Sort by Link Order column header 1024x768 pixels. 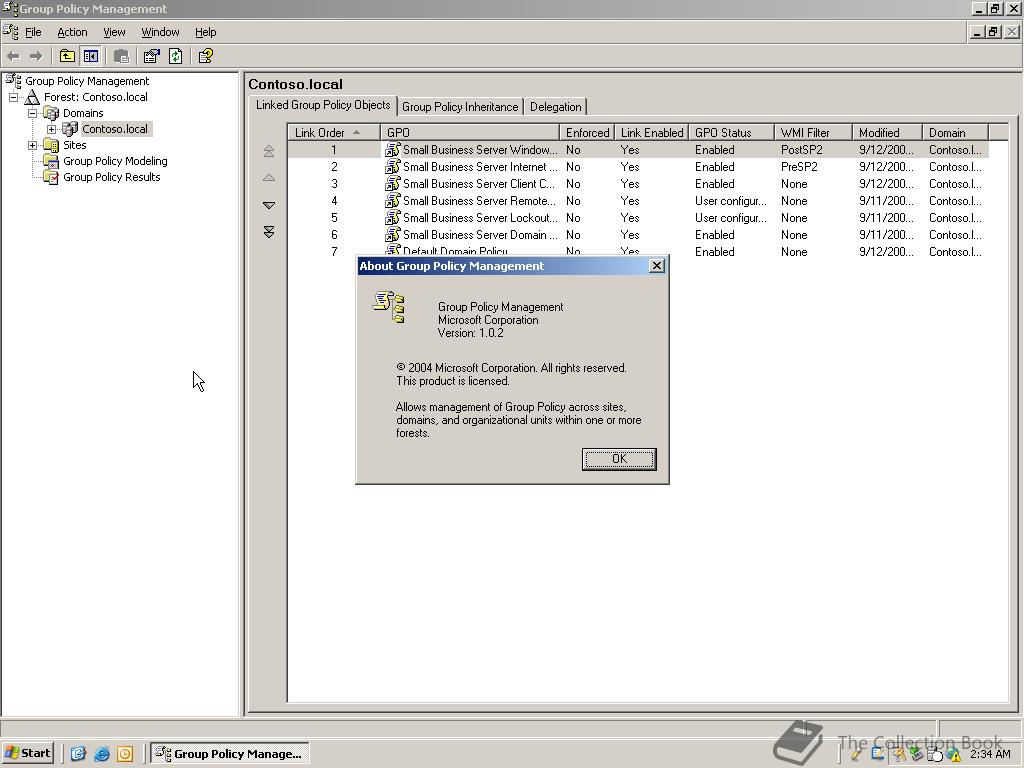coord(334,133)
